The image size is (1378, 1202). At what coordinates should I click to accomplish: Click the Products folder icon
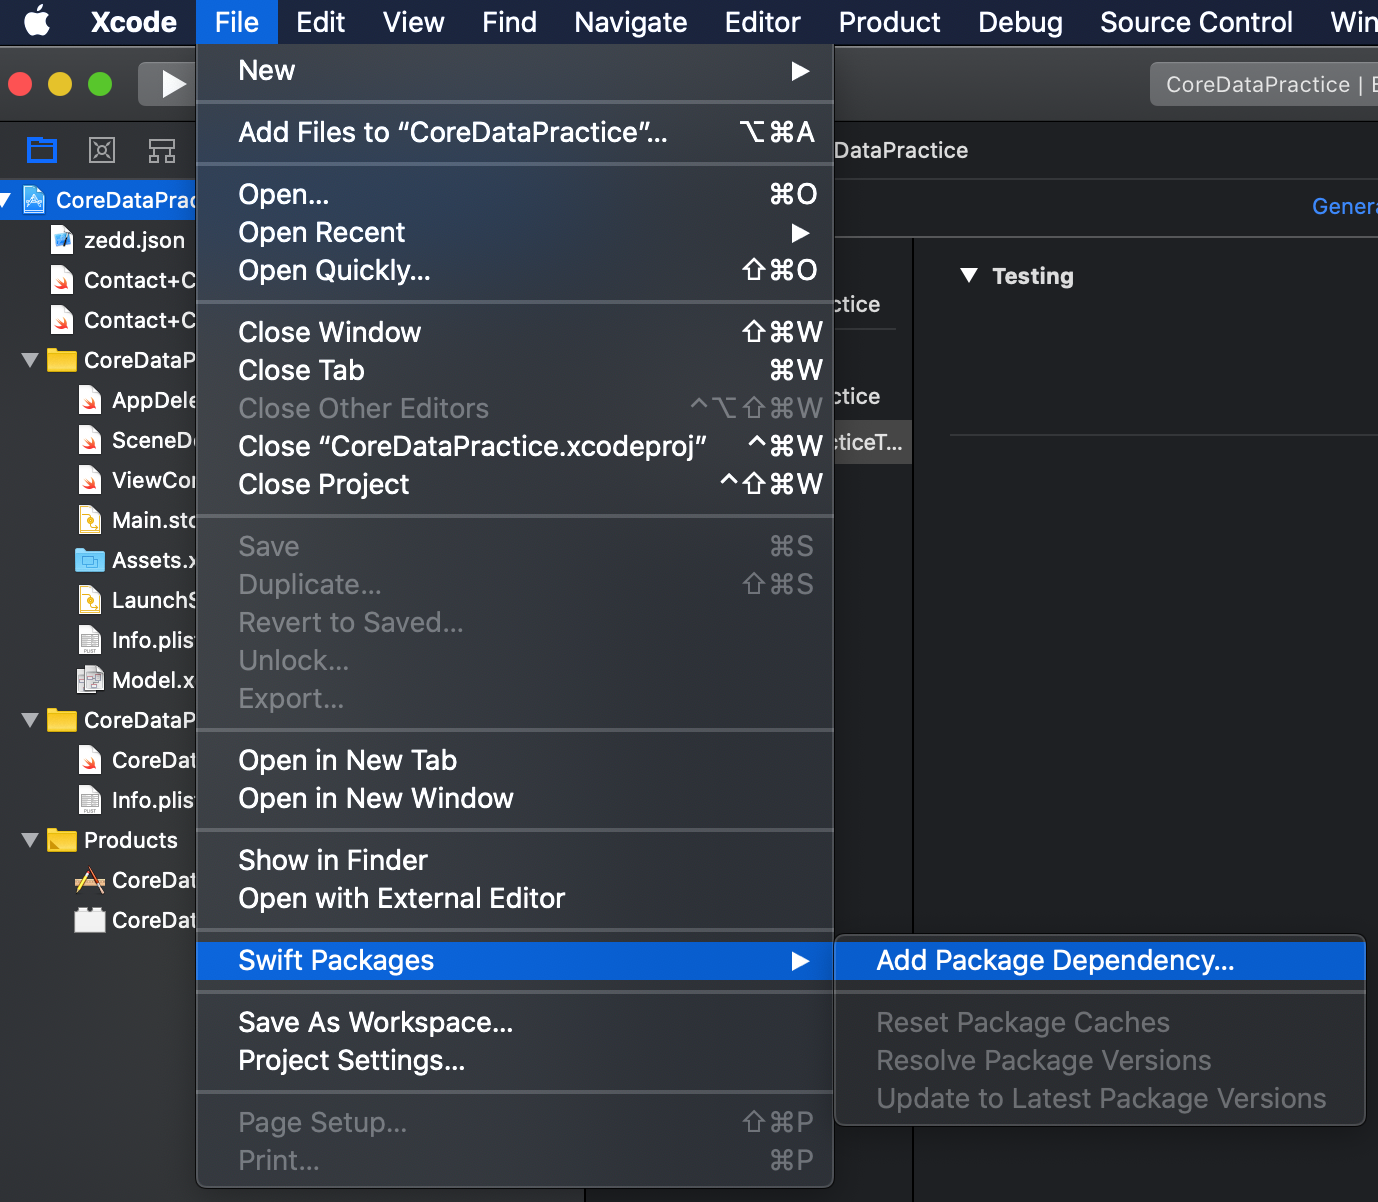point(62,840)
